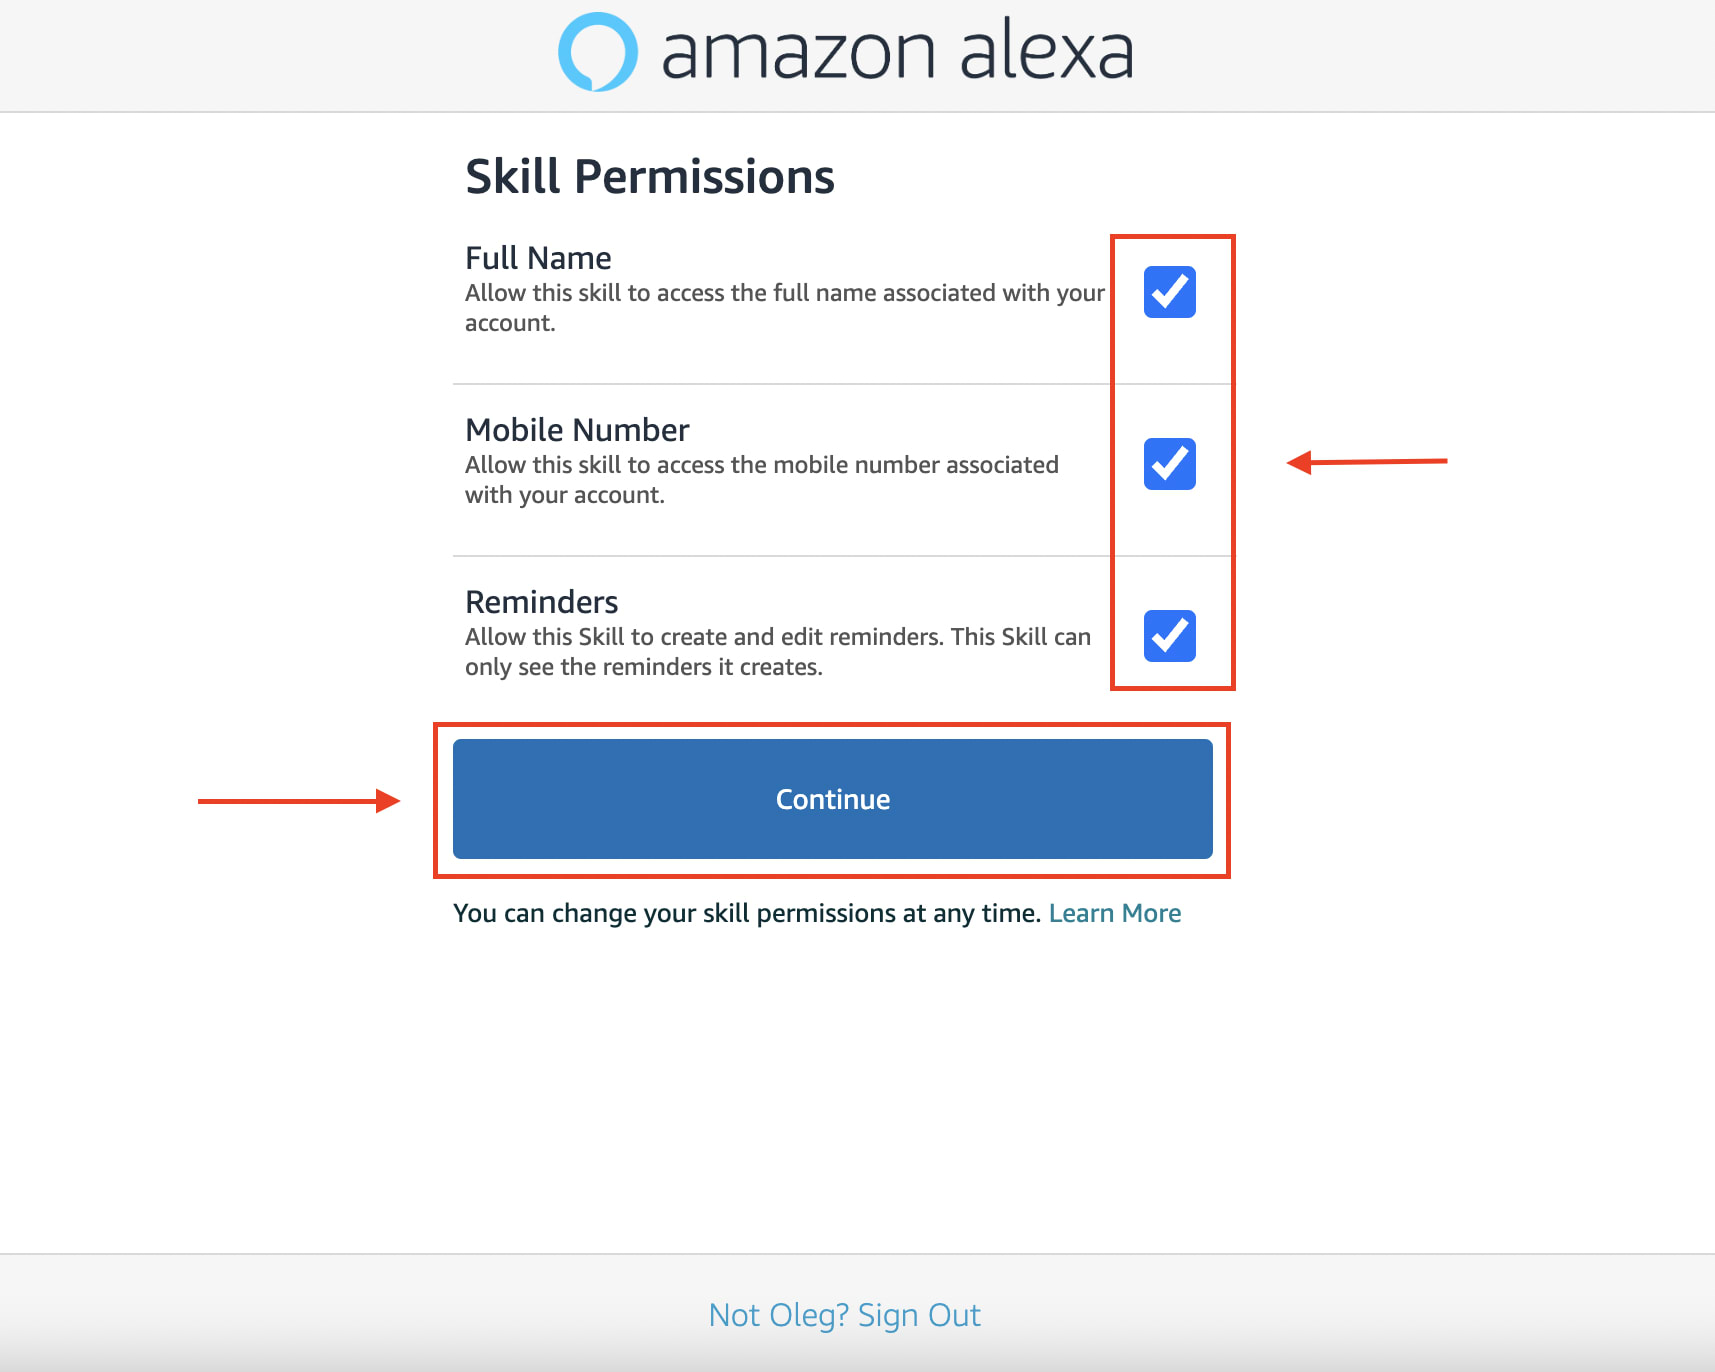Click divider line between Full Name and Mobile Number
The image size is (1715, 1372).
click(x=780, y=384)
